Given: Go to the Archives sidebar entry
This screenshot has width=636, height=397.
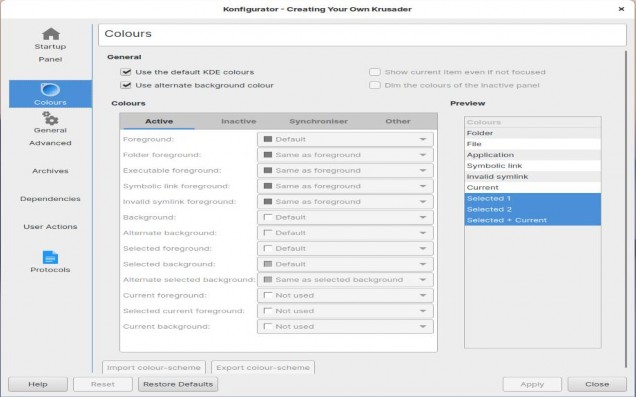Looking at the screenshot, I should (x=50, y=171).
